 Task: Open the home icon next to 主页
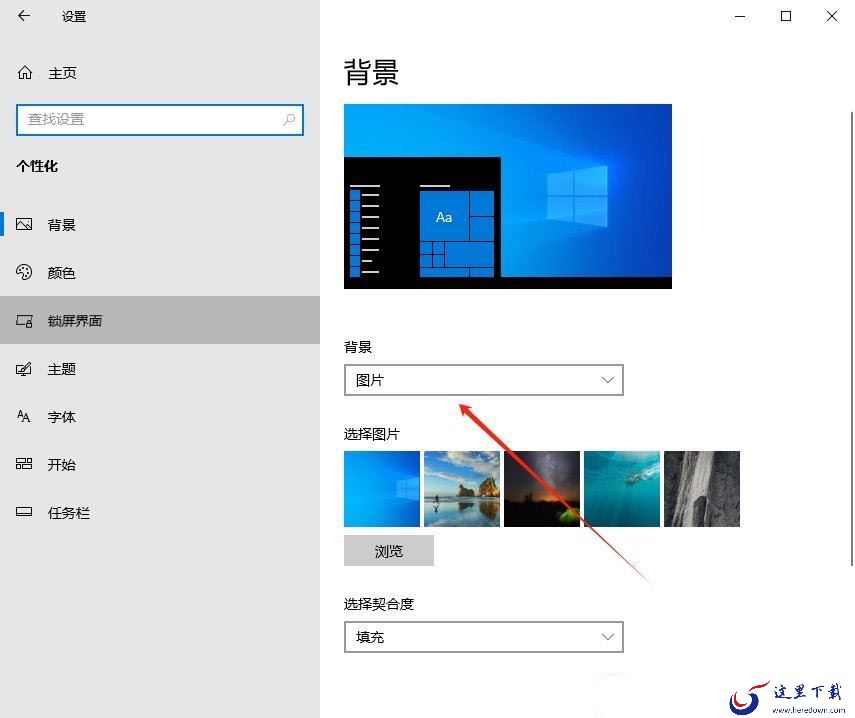tap(25, 73)
